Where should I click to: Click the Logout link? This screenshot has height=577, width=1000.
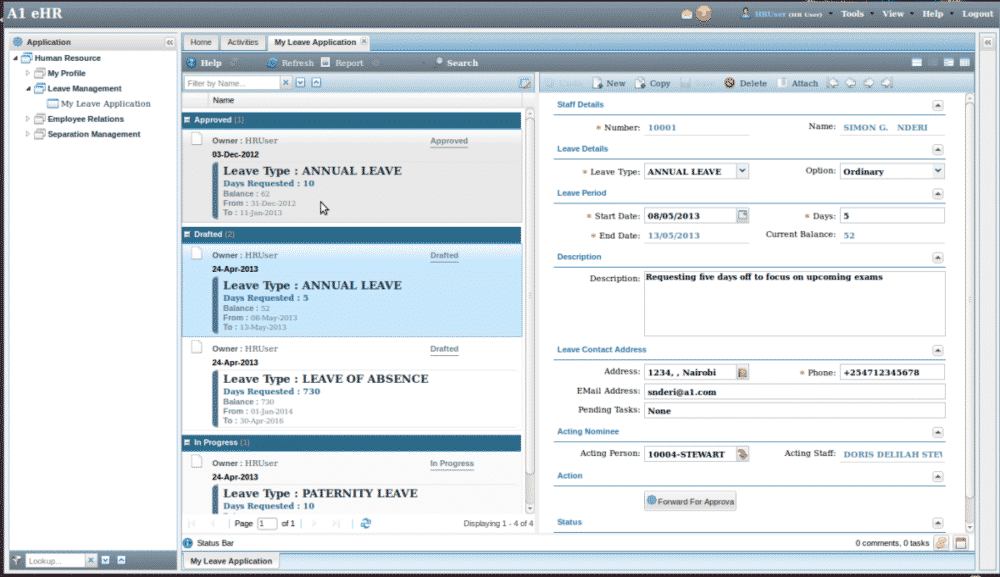(977, 14)
